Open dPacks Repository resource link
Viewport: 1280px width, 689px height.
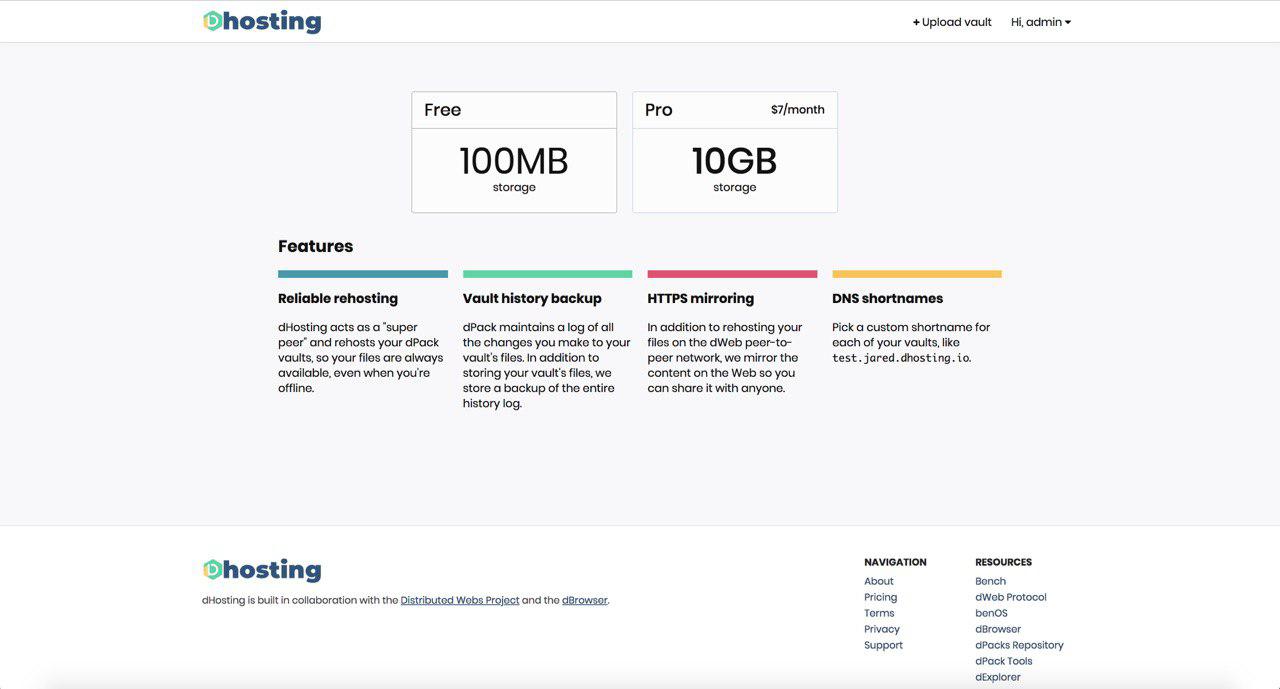tap(1020, 645)
